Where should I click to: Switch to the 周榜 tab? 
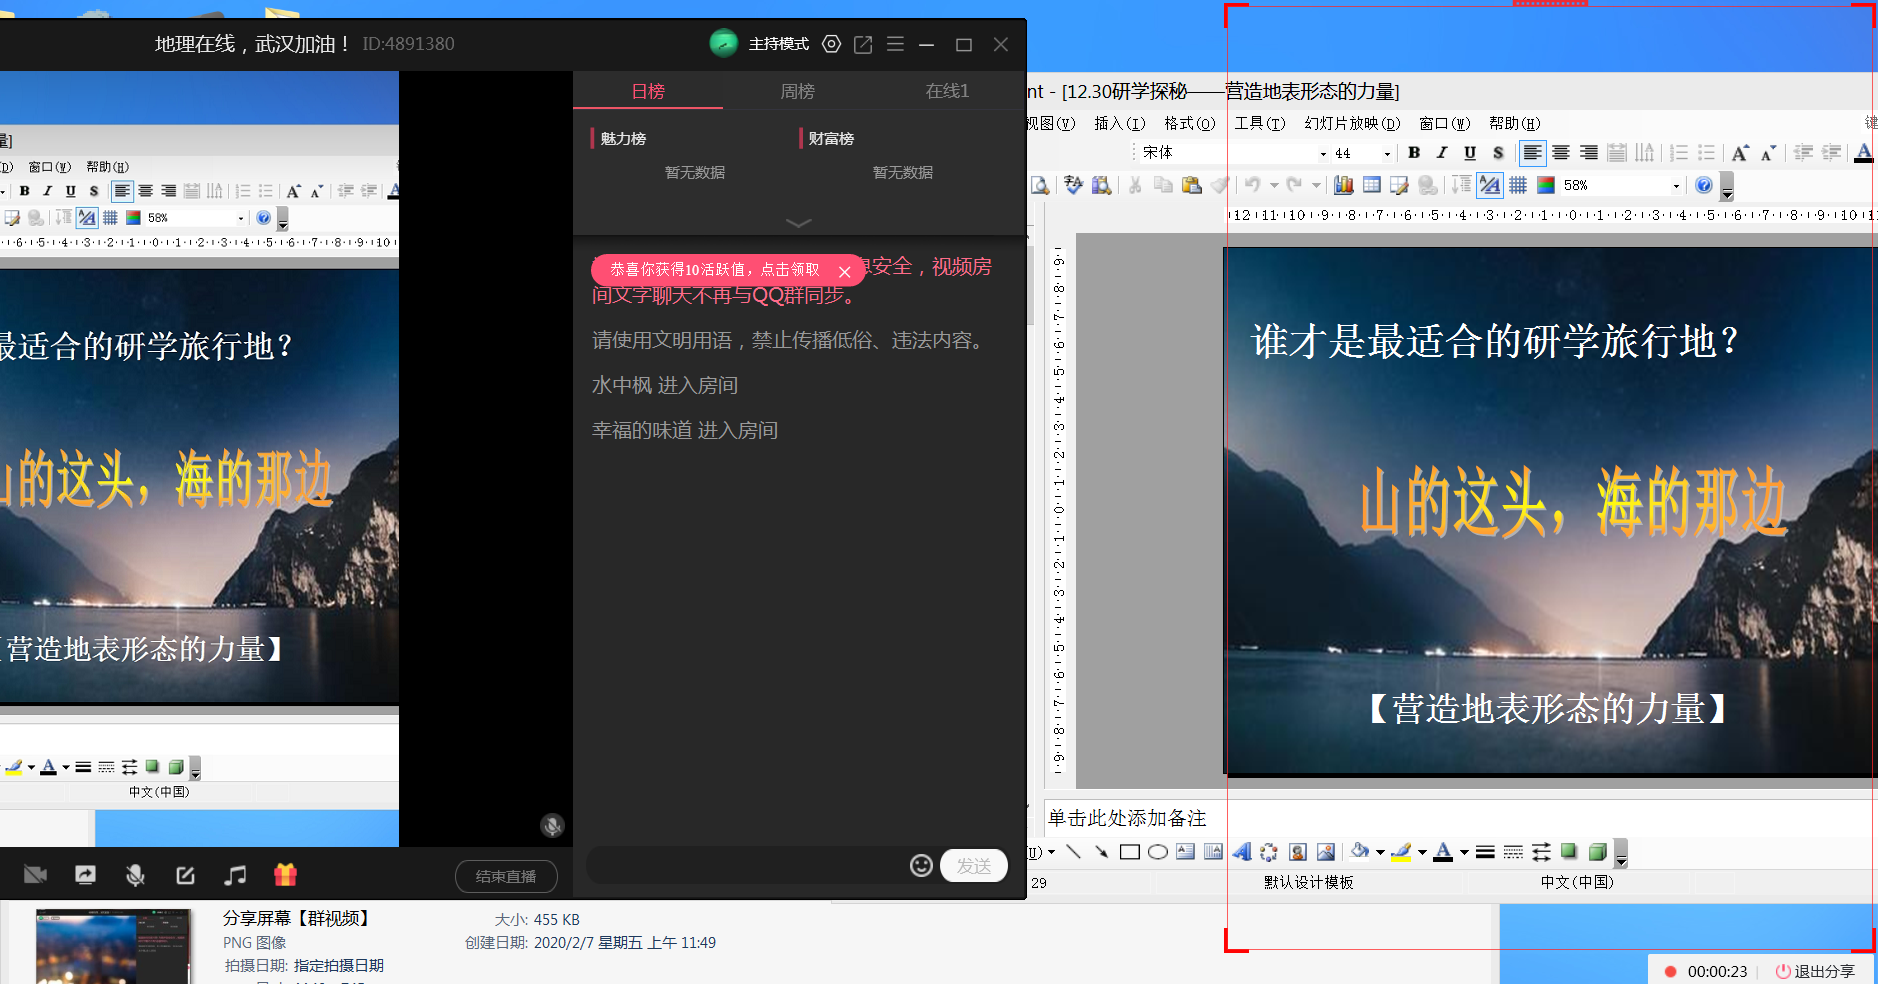[x=797, y=91]
